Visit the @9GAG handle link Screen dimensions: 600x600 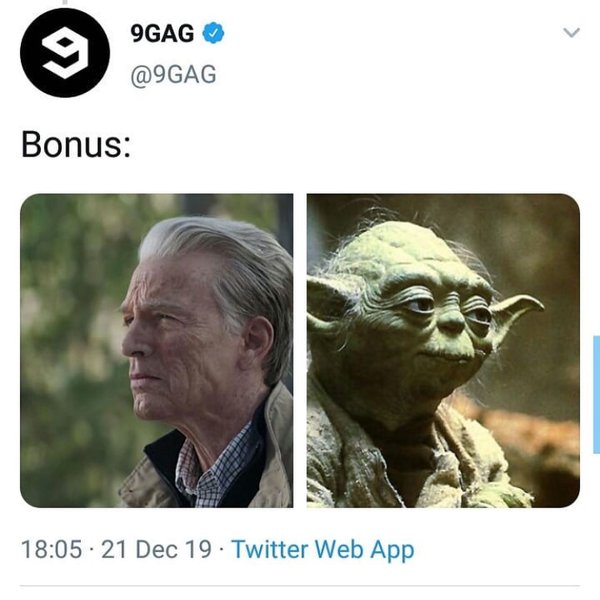click(173, 74)
